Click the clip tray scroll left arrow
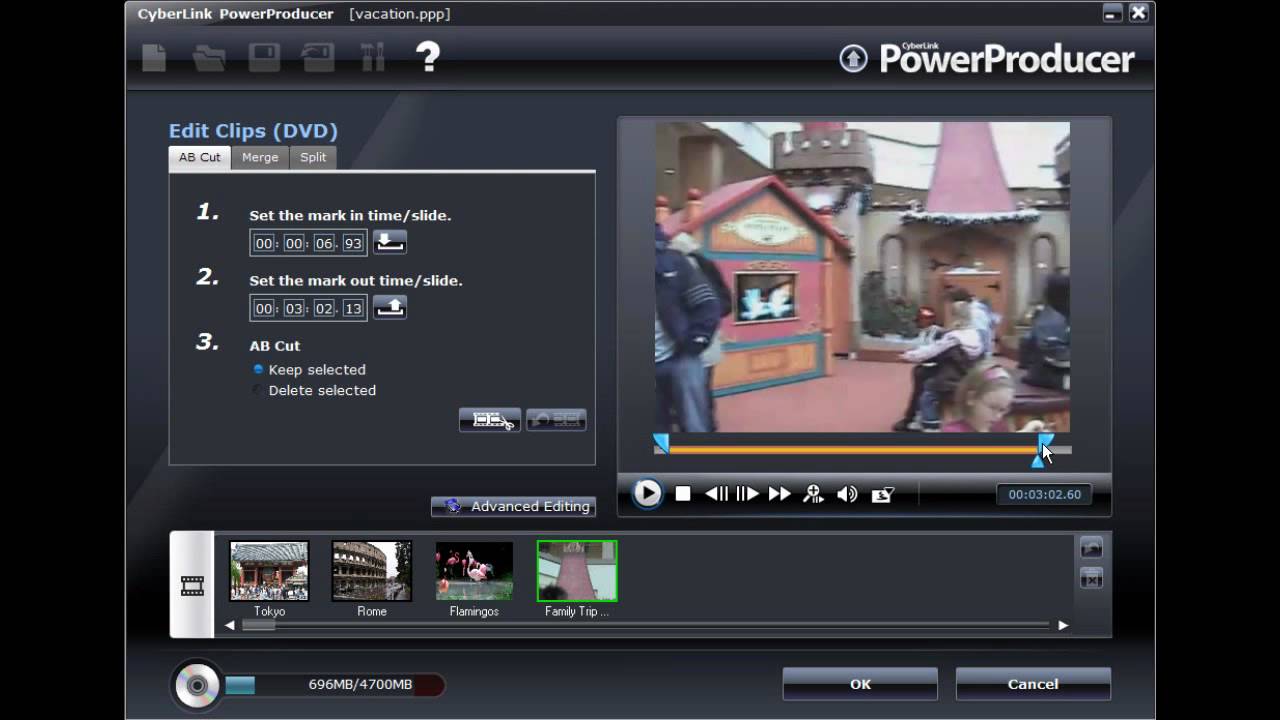1280x720 pixels. click(x=230, y=625)
